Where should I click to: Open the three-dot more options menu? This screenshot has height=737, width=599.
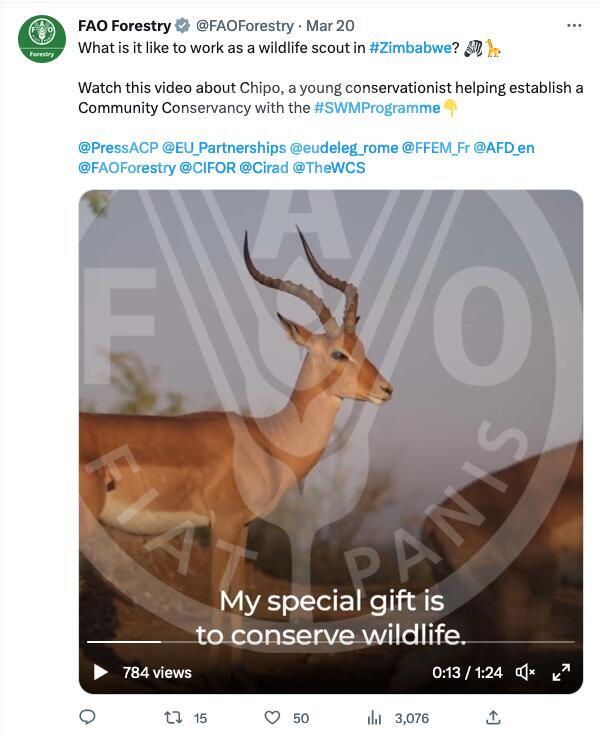pyautogui.click(x=574, y=25)
